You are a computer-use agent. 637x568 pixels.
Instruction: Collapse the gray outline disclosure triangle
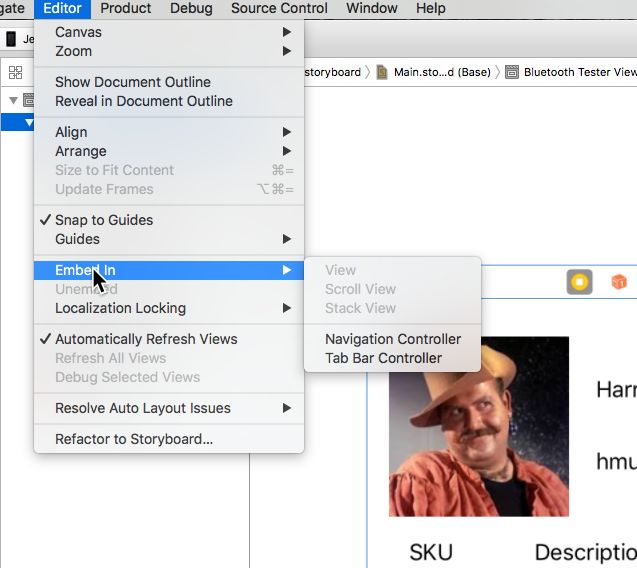click(x=13, y=100)
